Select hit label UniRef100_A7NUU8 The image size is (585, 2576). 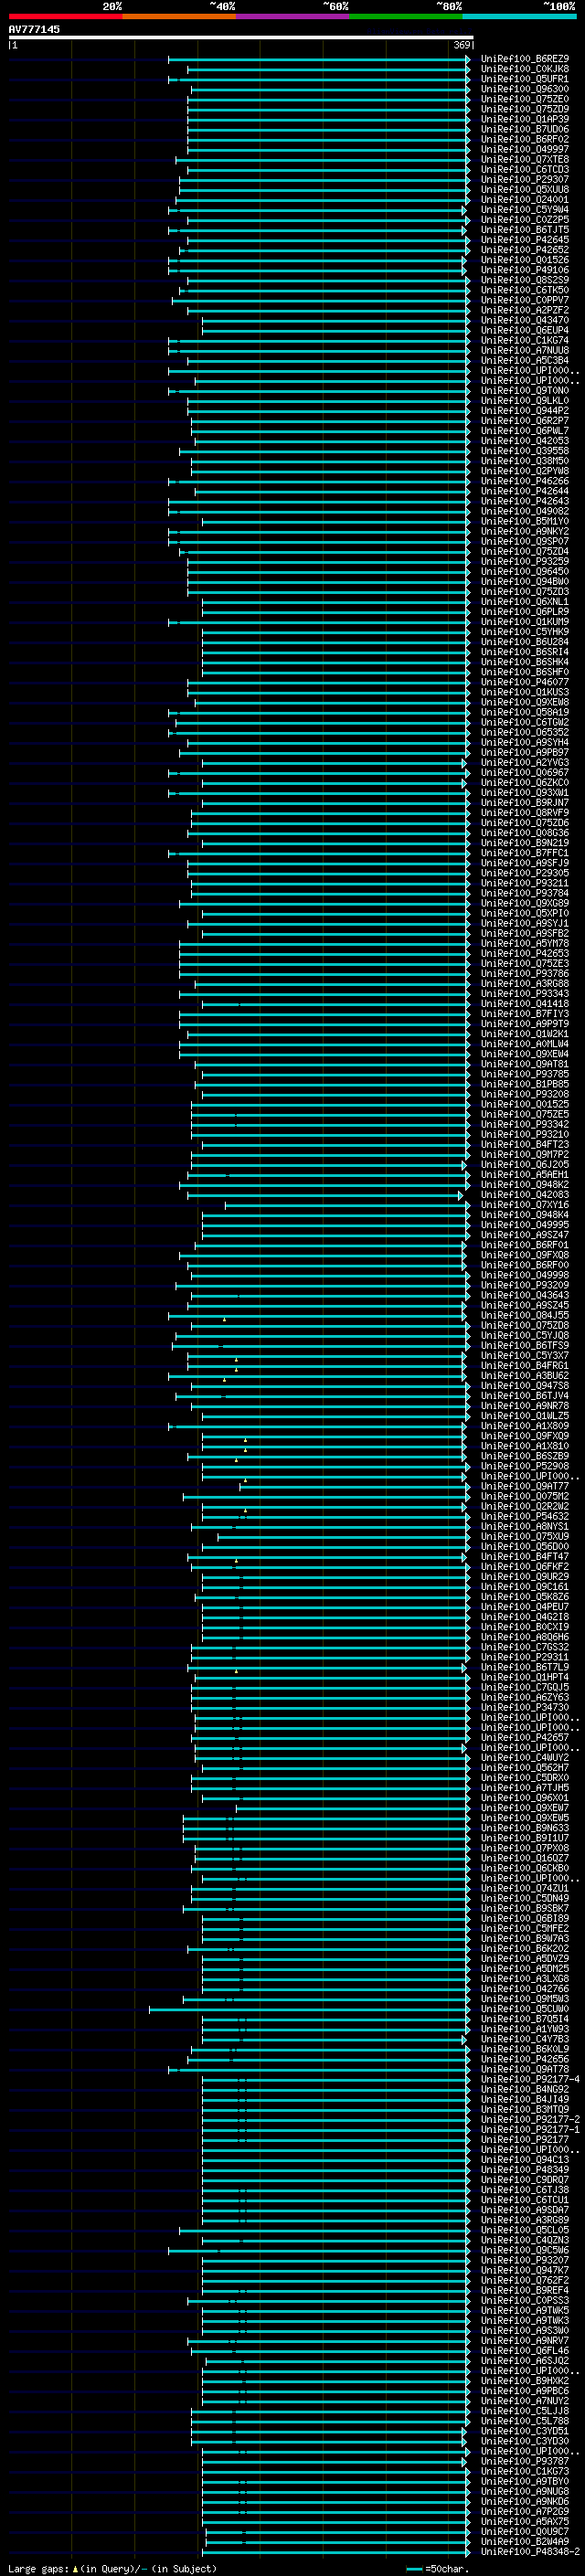(x=525, y=350)
